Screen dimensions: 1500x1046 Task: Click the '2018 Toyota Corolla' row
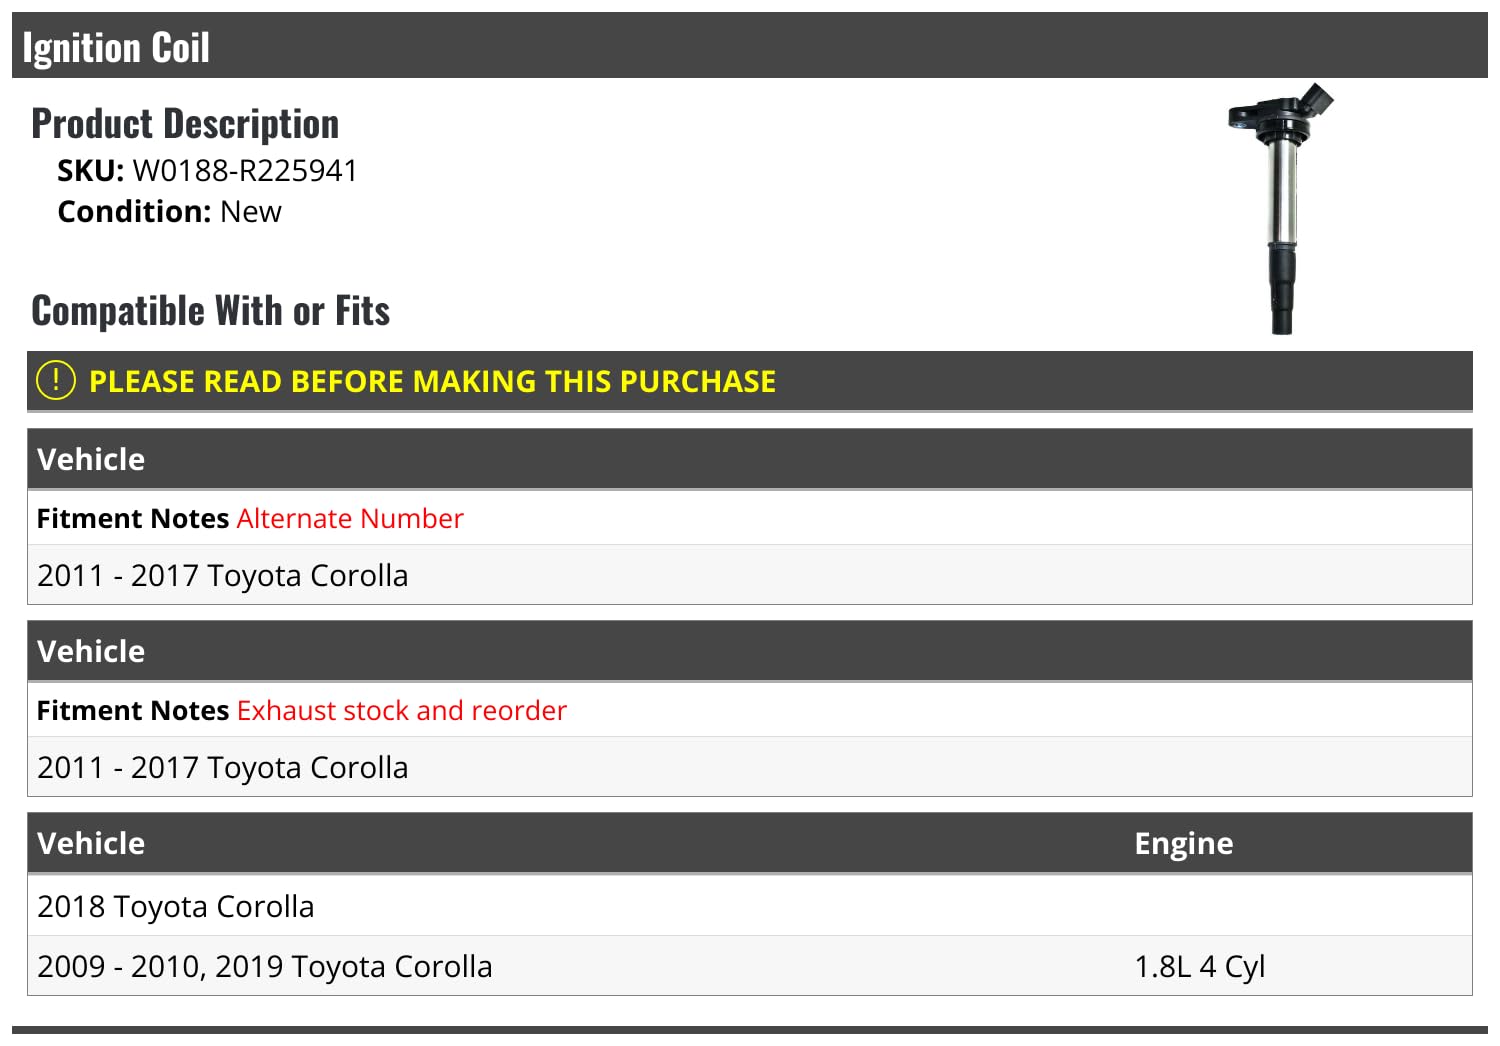pos(176,906)
